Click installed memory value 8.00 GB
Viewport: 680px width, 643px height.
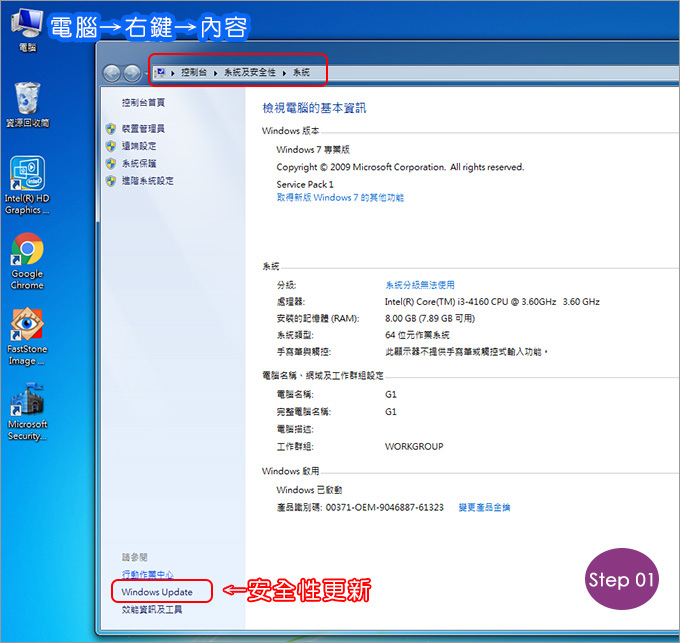430,319
